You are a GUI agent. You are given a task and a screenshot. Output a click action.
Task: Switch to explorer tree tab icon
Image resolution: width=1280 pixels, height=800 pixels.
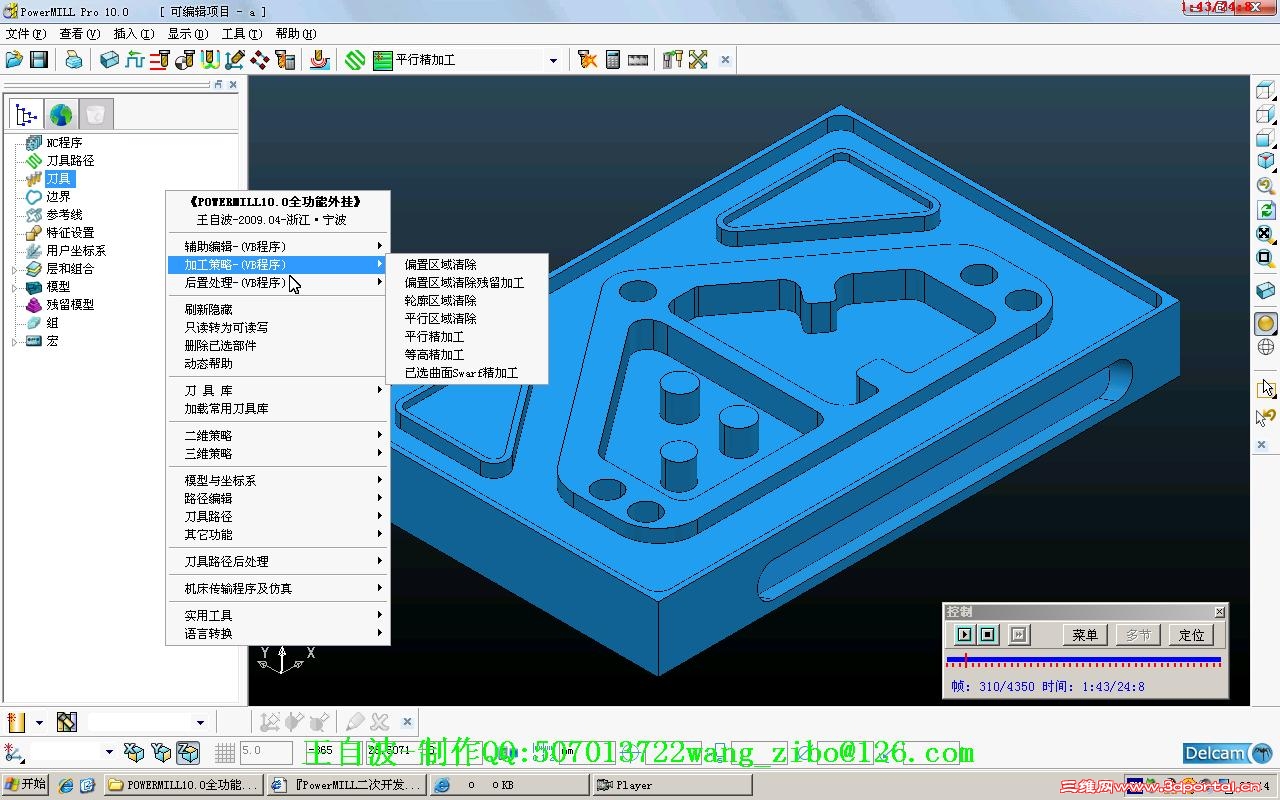pos(27,114)
